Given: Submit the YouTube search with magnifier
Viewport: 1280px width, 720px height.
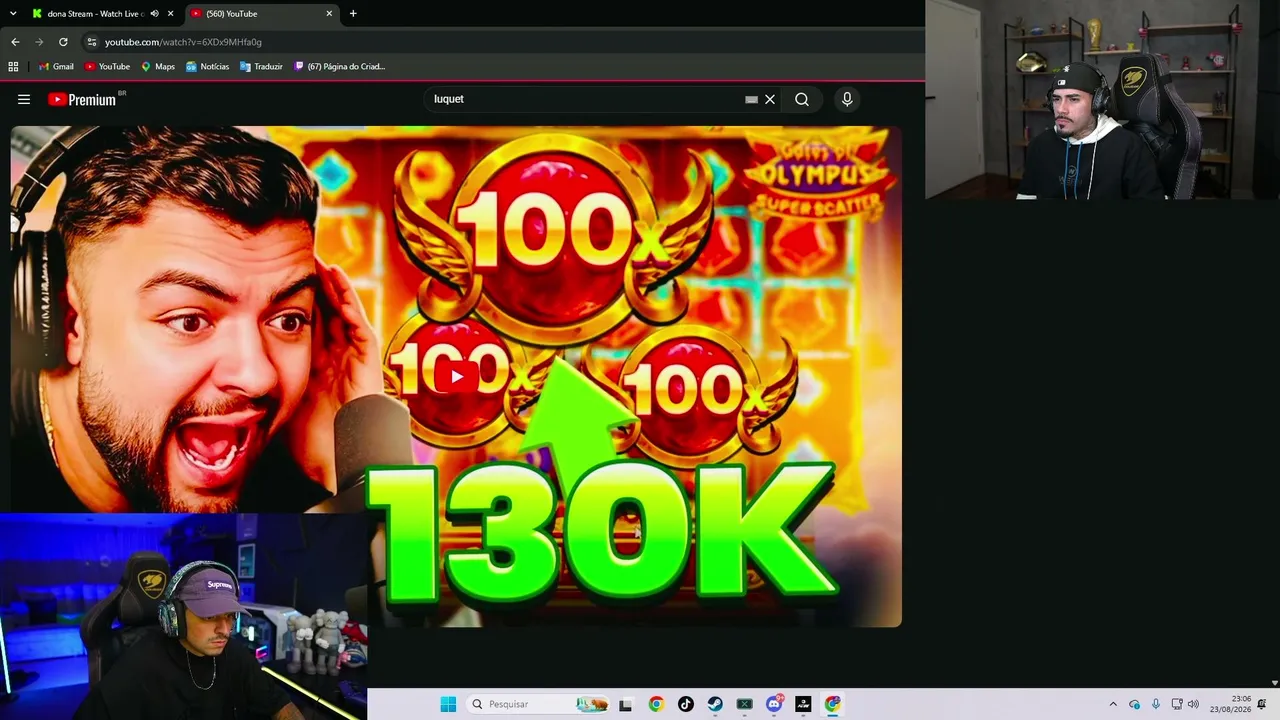Looking at the screenshot, I should click(x=802, y=99).
